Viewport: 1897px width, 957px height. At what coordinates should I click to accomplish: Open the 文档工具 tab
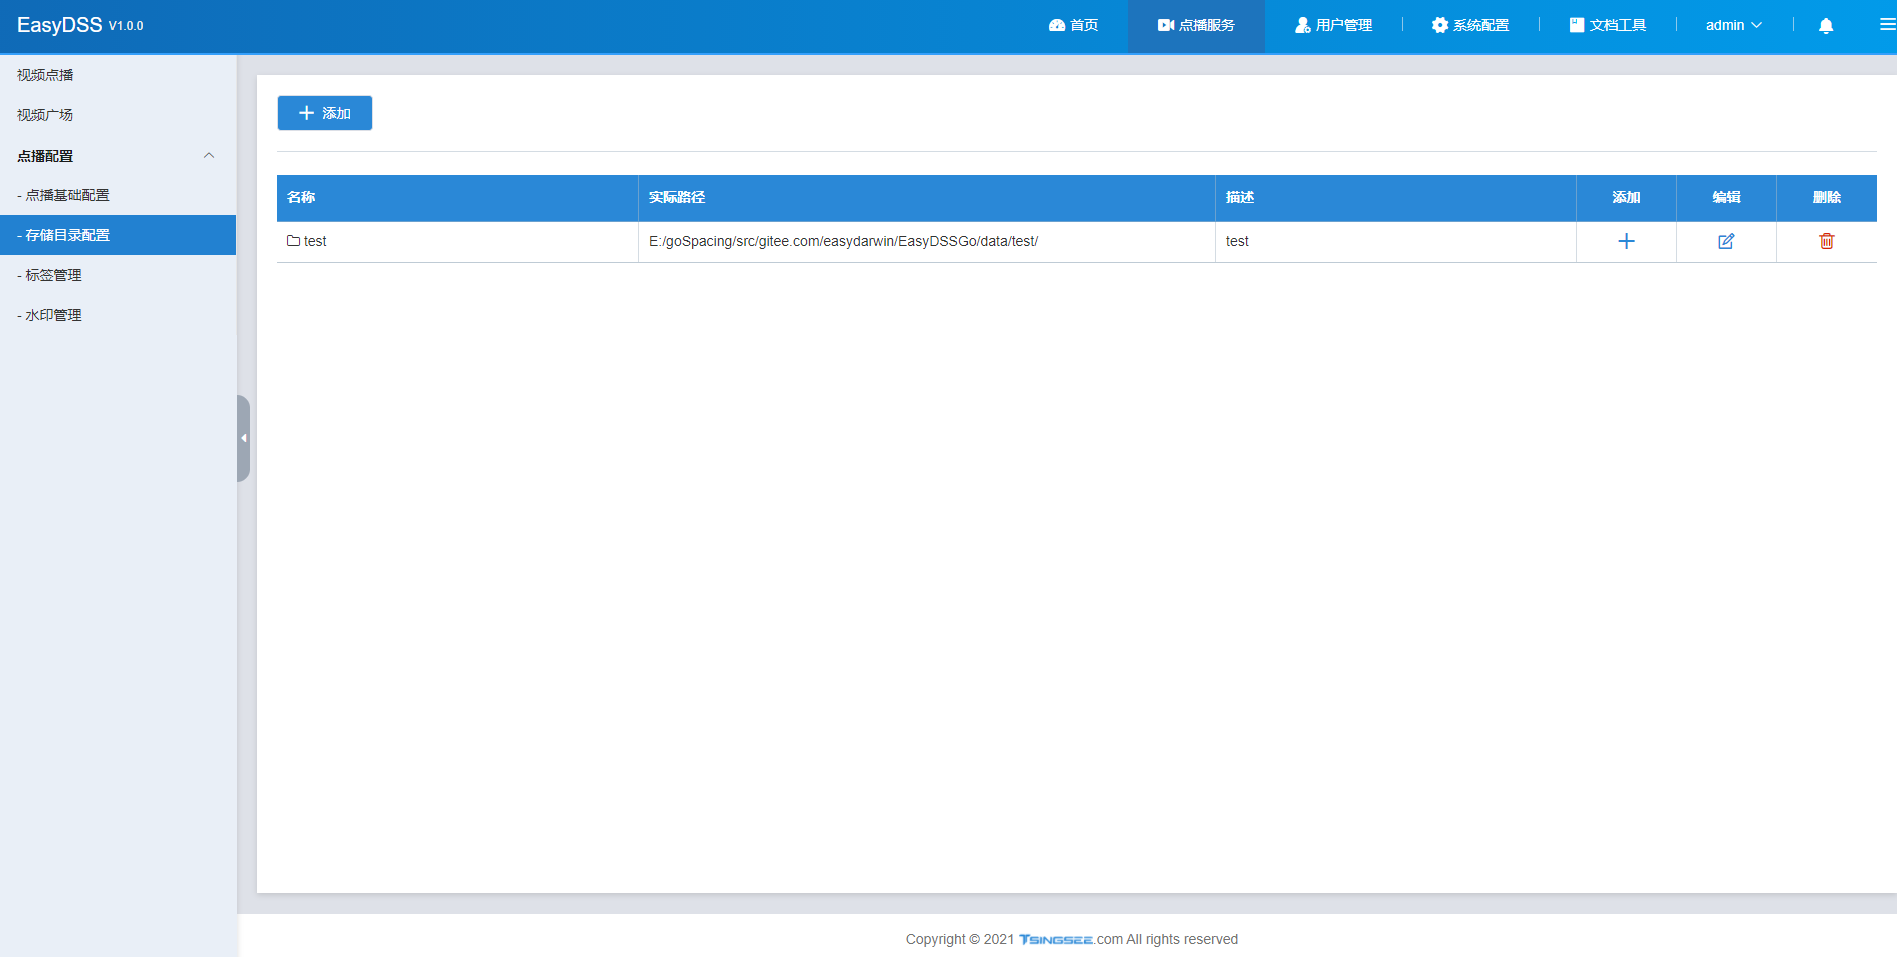click(1607, 25)
